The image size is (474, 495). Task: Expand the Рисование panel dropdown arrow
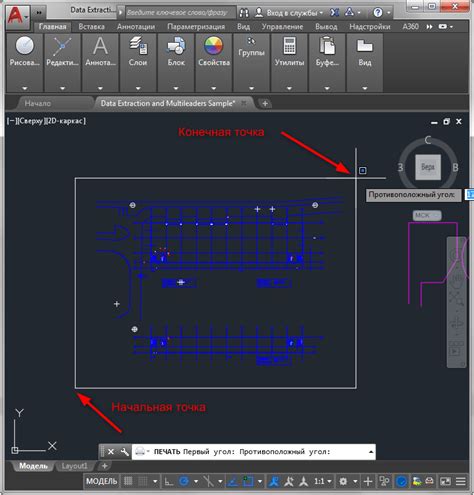click(25, 88)
